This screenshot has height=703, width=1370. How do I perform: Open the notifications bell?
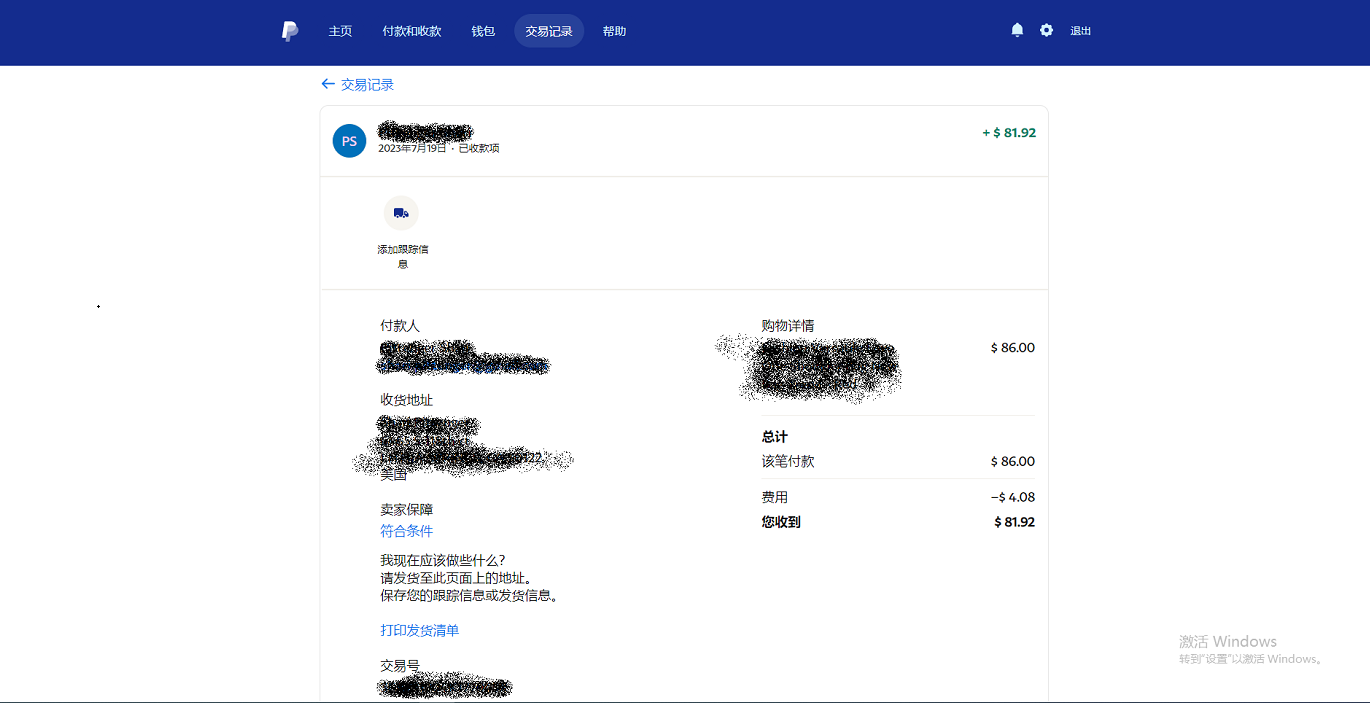(x=1017, y=30)
